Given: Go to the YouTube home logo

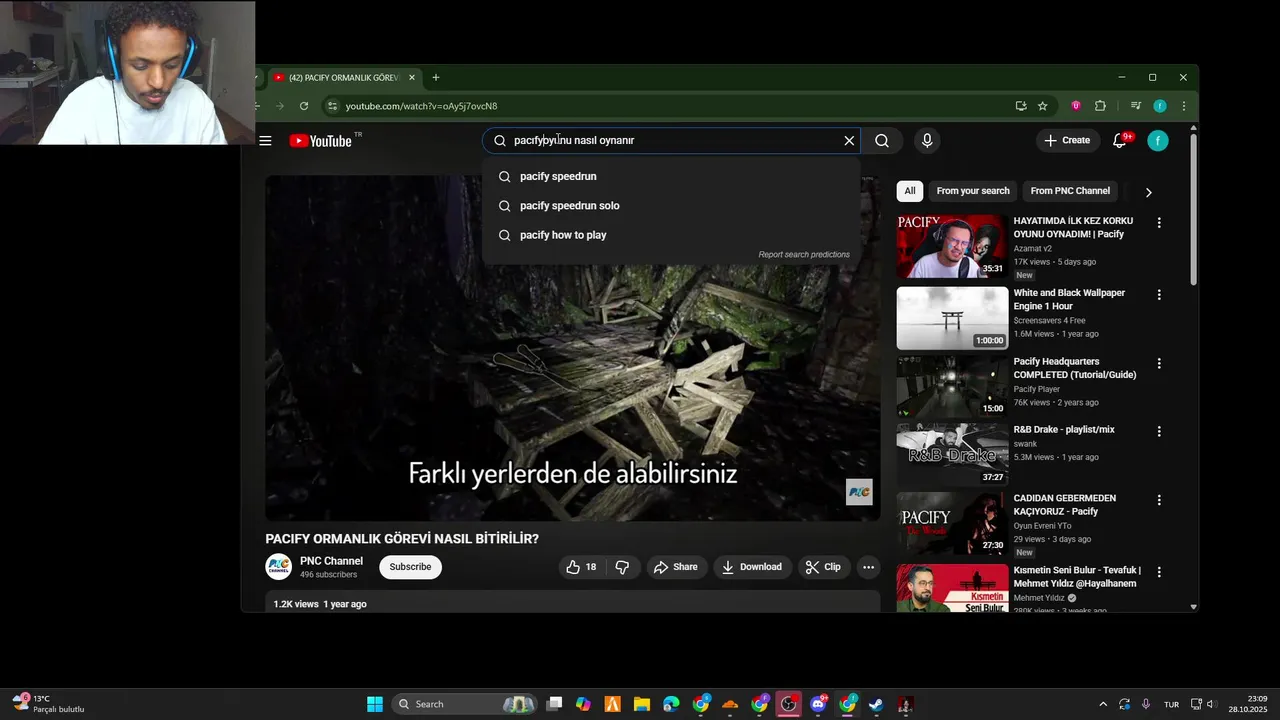Looking at the screenshot, I should (320, 141).
